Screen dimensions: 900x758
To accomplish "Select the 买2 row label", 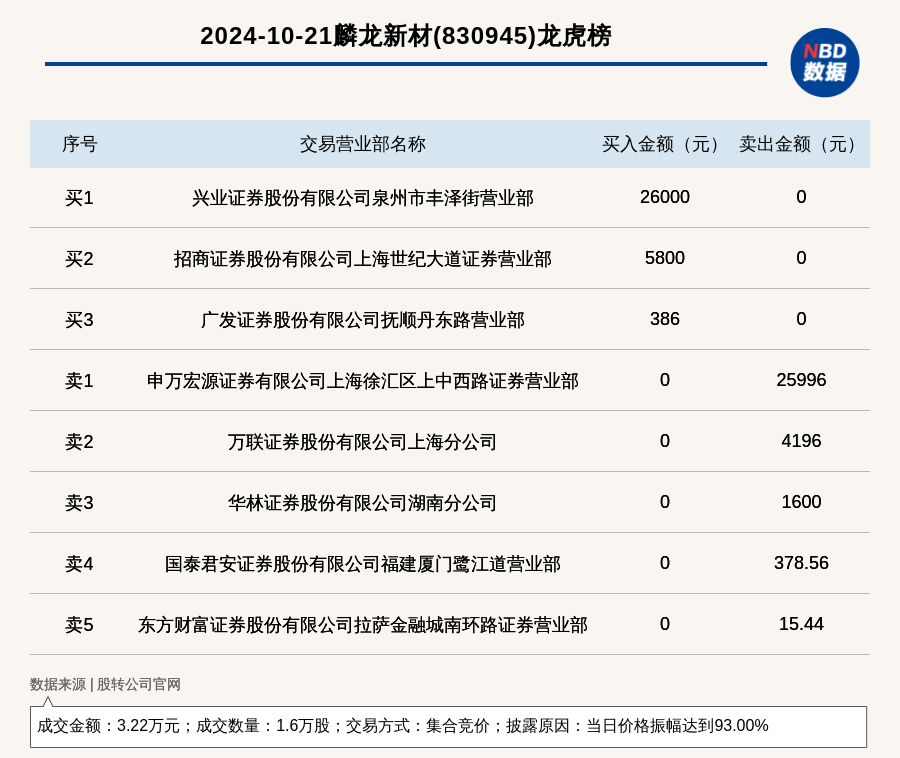I will pos(79,259).
